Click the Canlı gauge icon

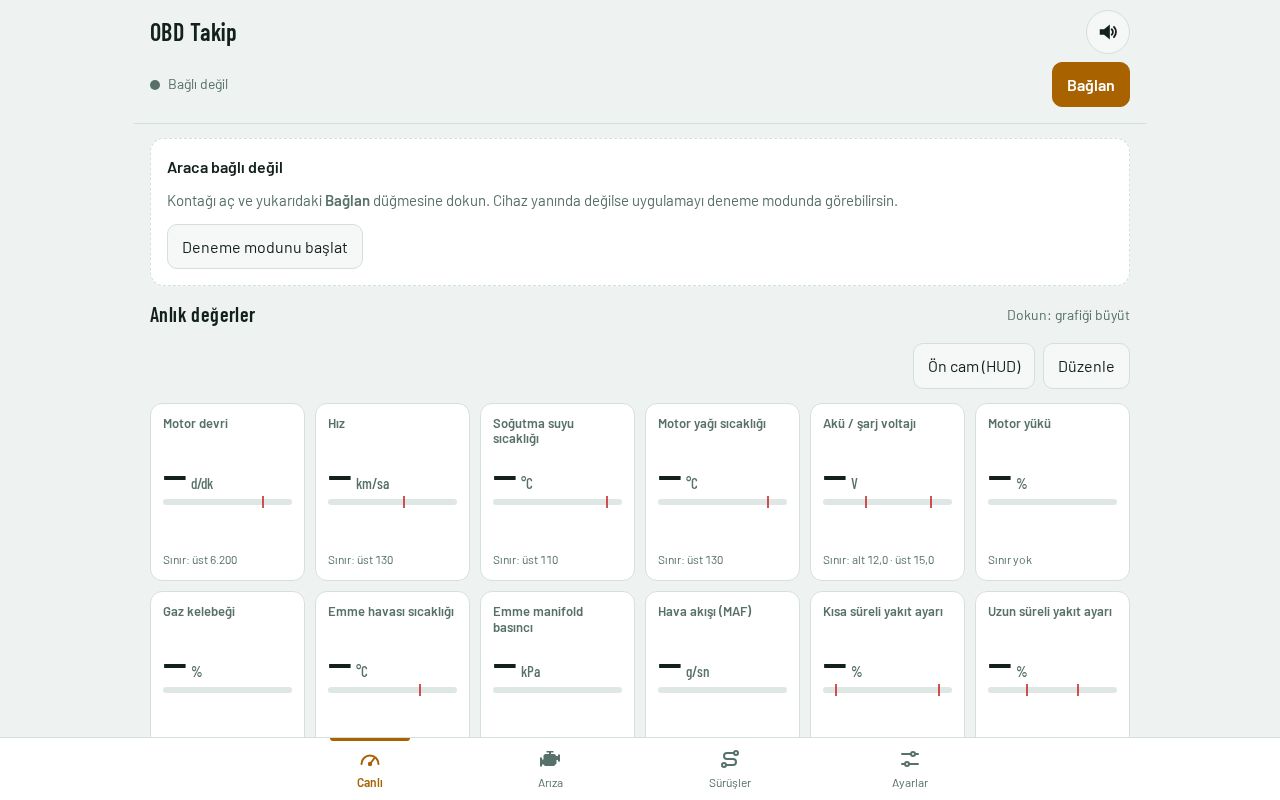pyautogui.click(x=370, y=760)
